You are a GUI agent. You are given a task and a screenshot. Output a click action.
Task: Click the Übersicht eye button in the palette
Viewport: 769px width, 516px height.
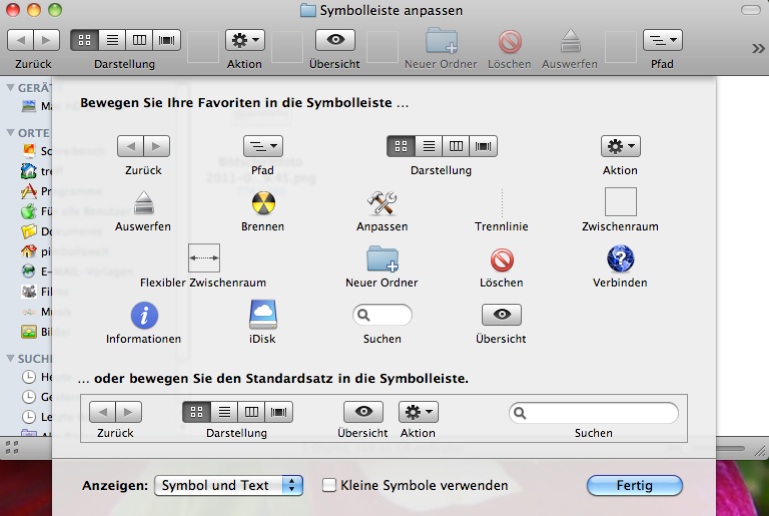[501, 314]
